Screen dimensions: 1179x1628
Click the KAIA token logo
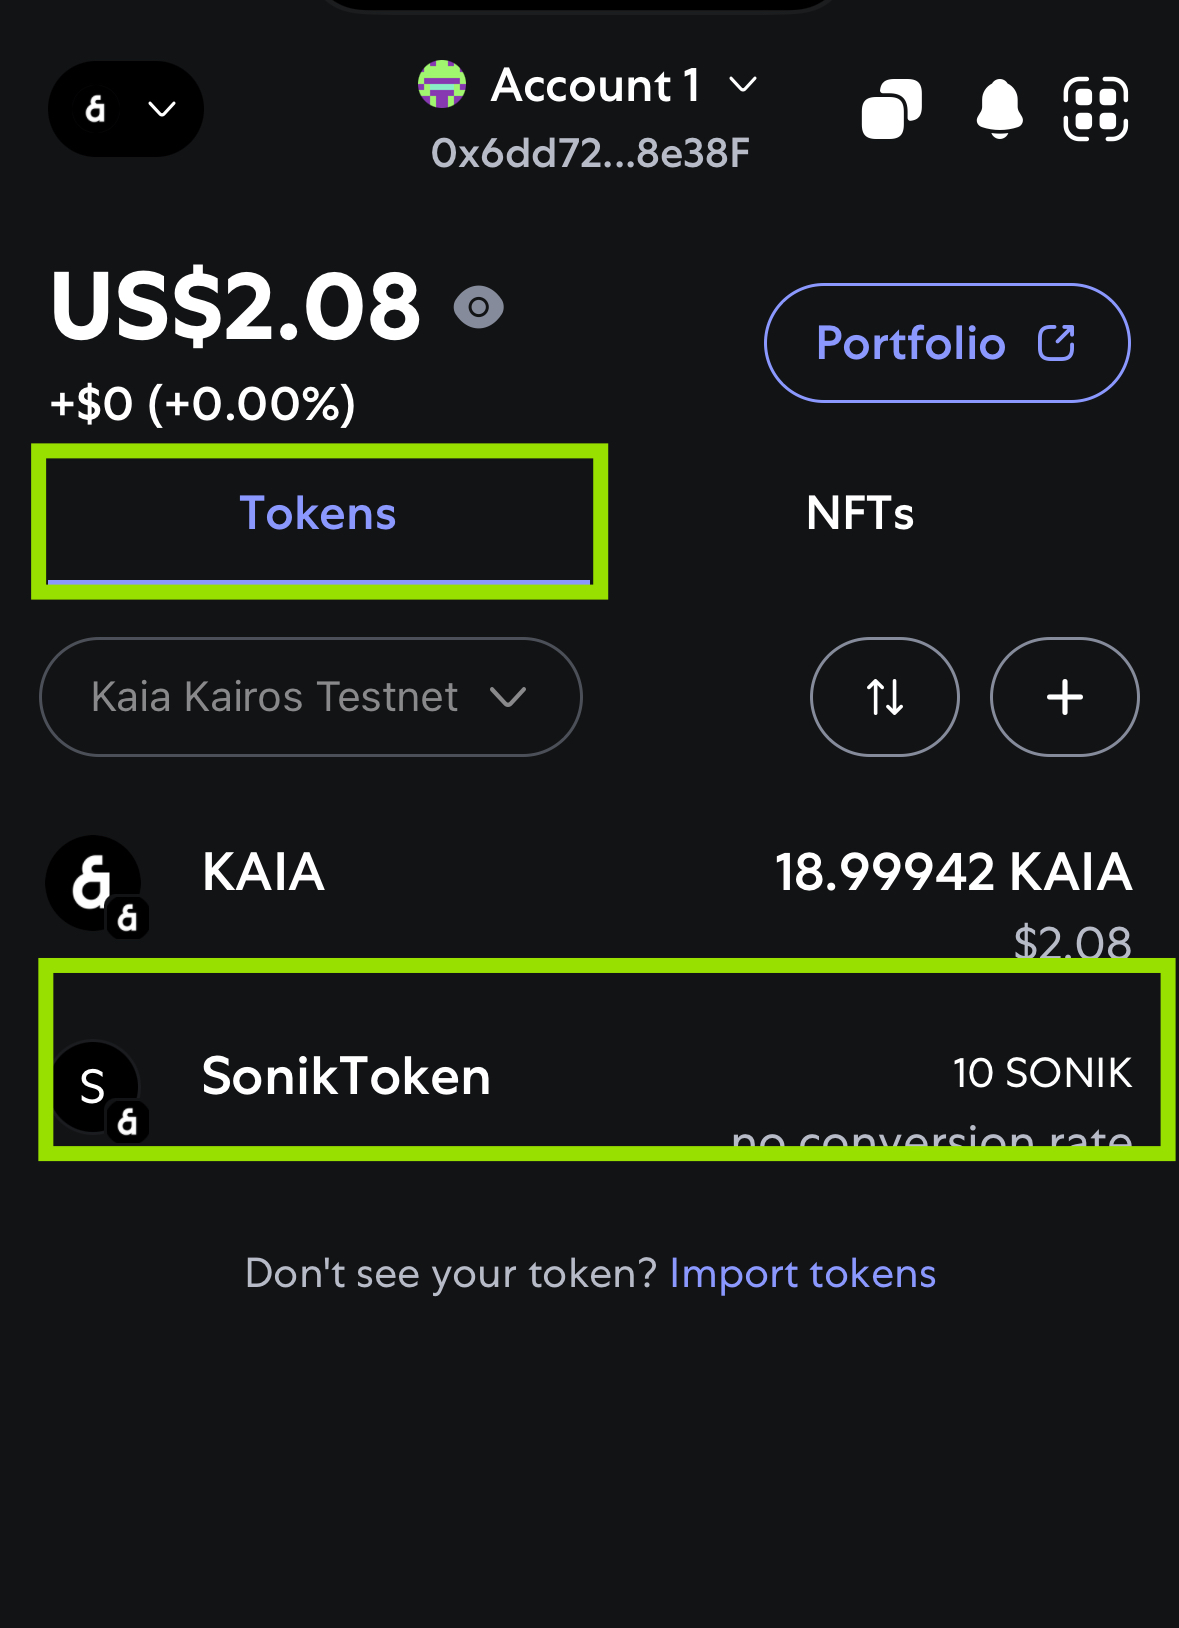95,885
